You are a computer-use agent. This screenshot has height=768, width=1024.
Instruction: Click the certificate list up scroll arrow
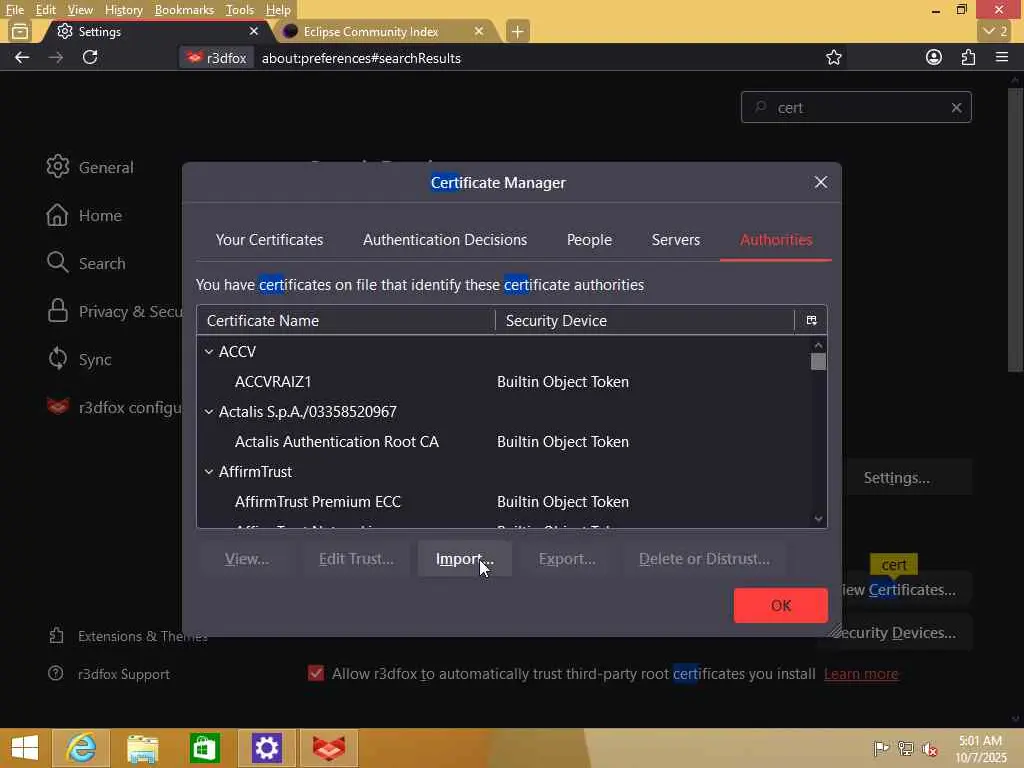pos(818,345)
